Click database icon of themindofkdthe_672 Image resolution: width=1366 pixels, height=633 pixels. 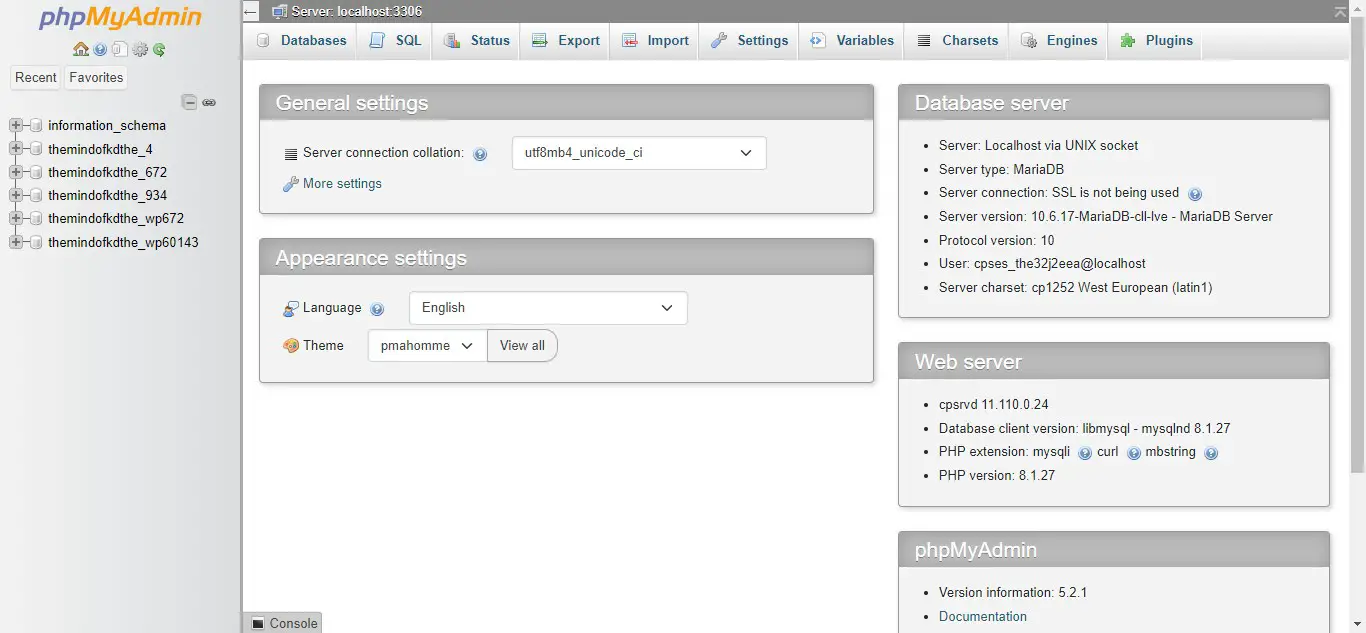click(36, 172)
